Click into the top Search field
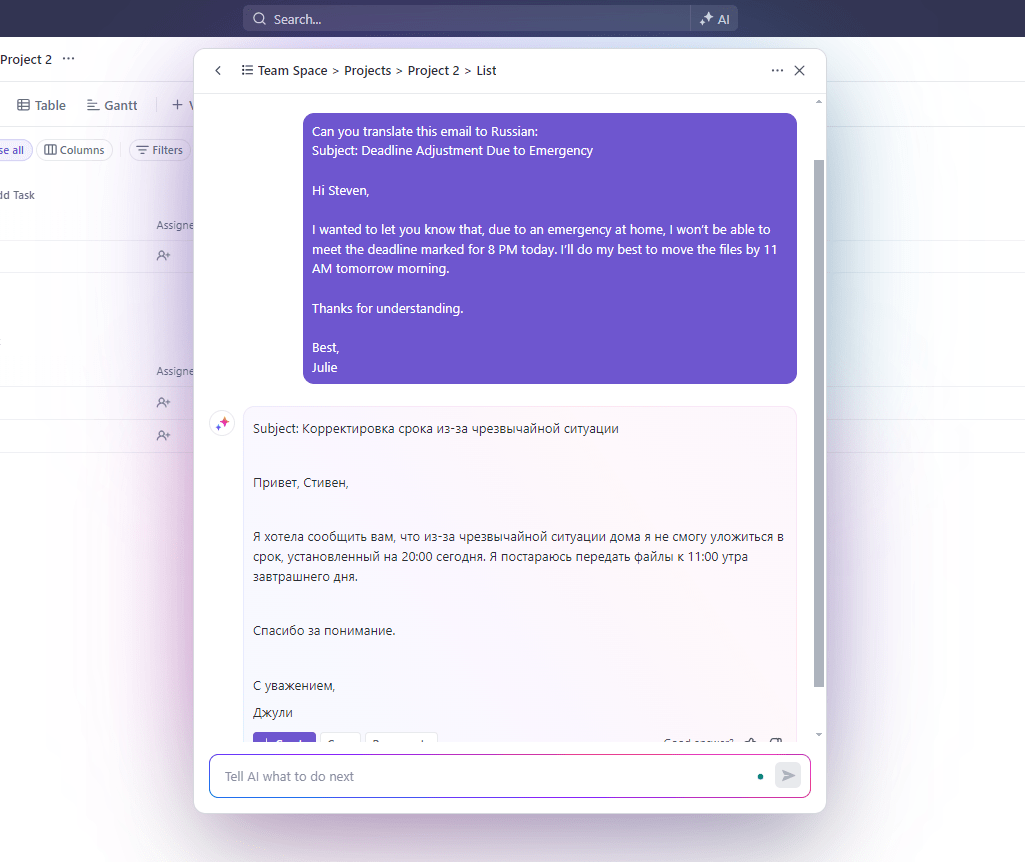Image resolution: width=1025 pixels, height=862 pixels. click(467, 19)
